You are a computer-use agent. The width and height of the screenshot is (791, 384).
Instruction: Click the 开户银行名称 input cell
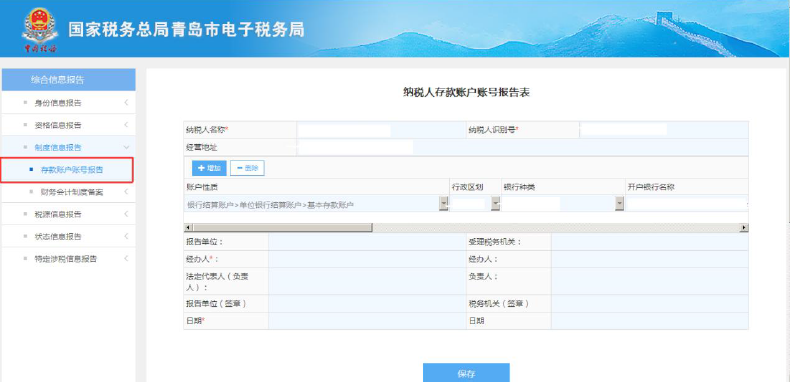(x=687, y=204)
